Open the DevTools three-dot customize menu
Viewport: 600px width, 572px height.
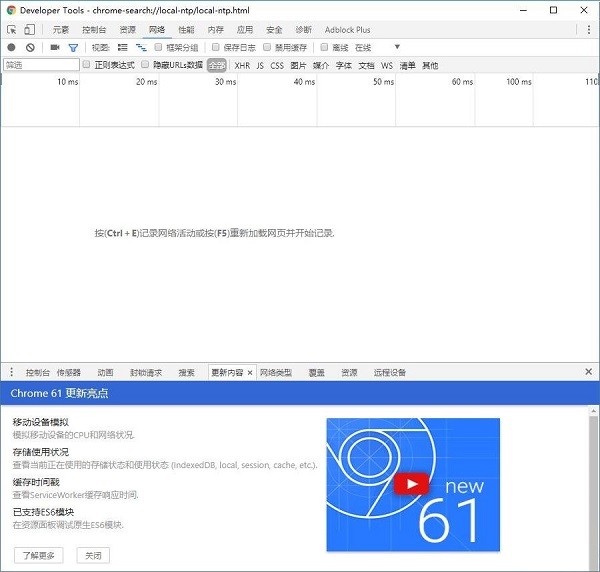(x=589, y=30)
